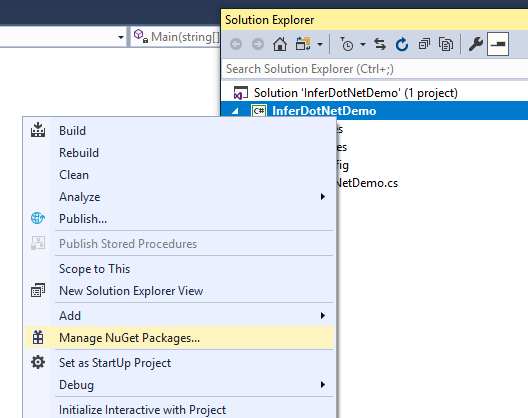Select Manage NuGet Packages...
The height and width of the screenshot is (418, 528).
click(179, 337)
